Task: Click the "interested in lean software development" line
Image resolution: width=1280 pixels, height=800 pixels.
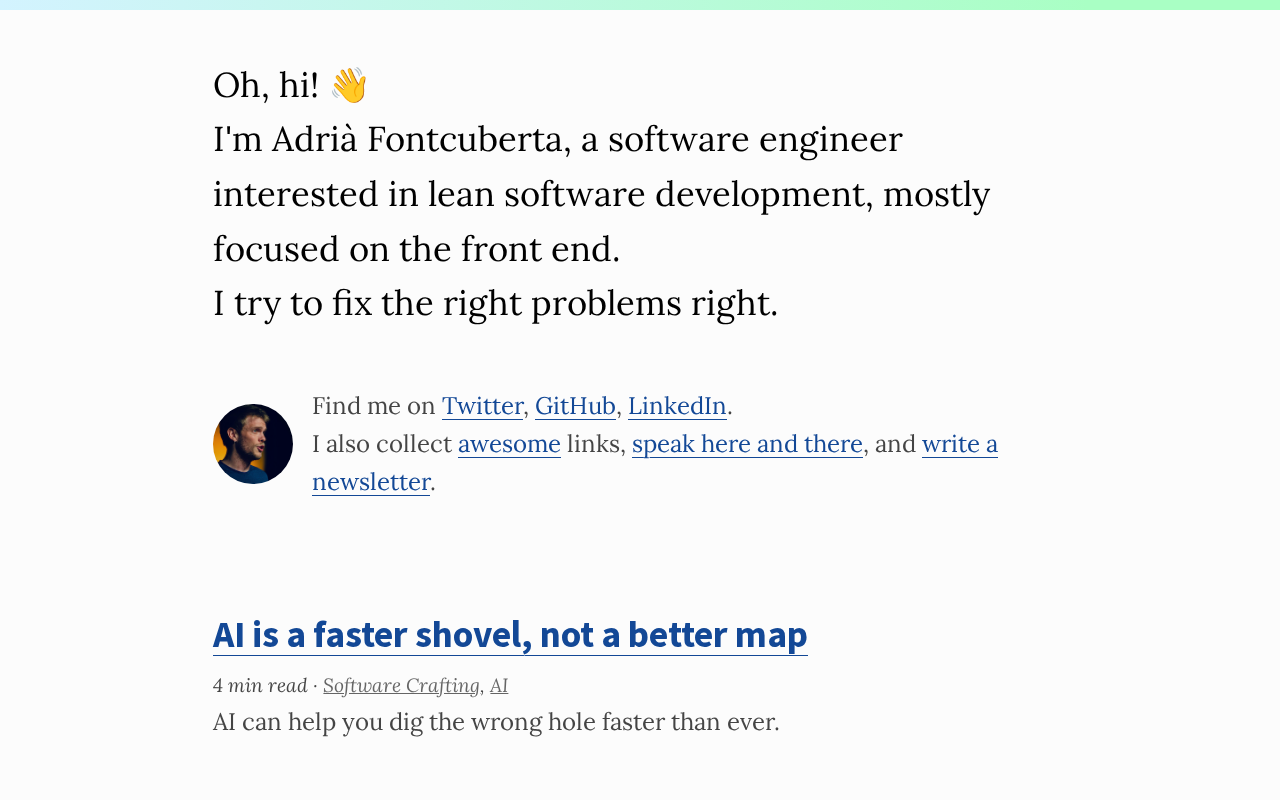Action: pyautogui.click(x=601, y=195)
